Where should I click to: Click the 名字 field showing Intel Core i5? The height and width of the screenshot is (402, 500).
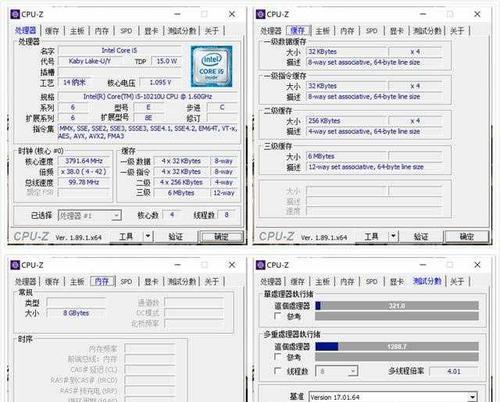[x=120, y=51]
